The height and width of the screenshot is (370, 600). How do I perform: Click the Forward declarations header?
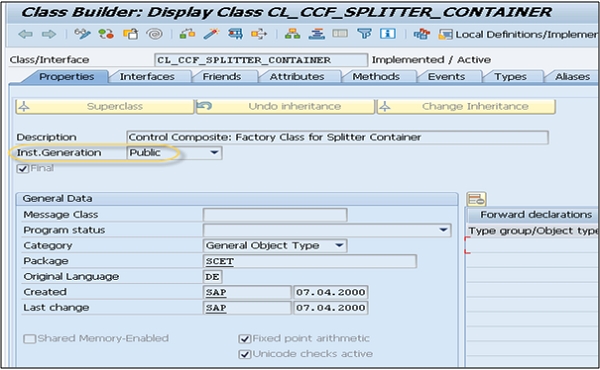tap(536, 215)
